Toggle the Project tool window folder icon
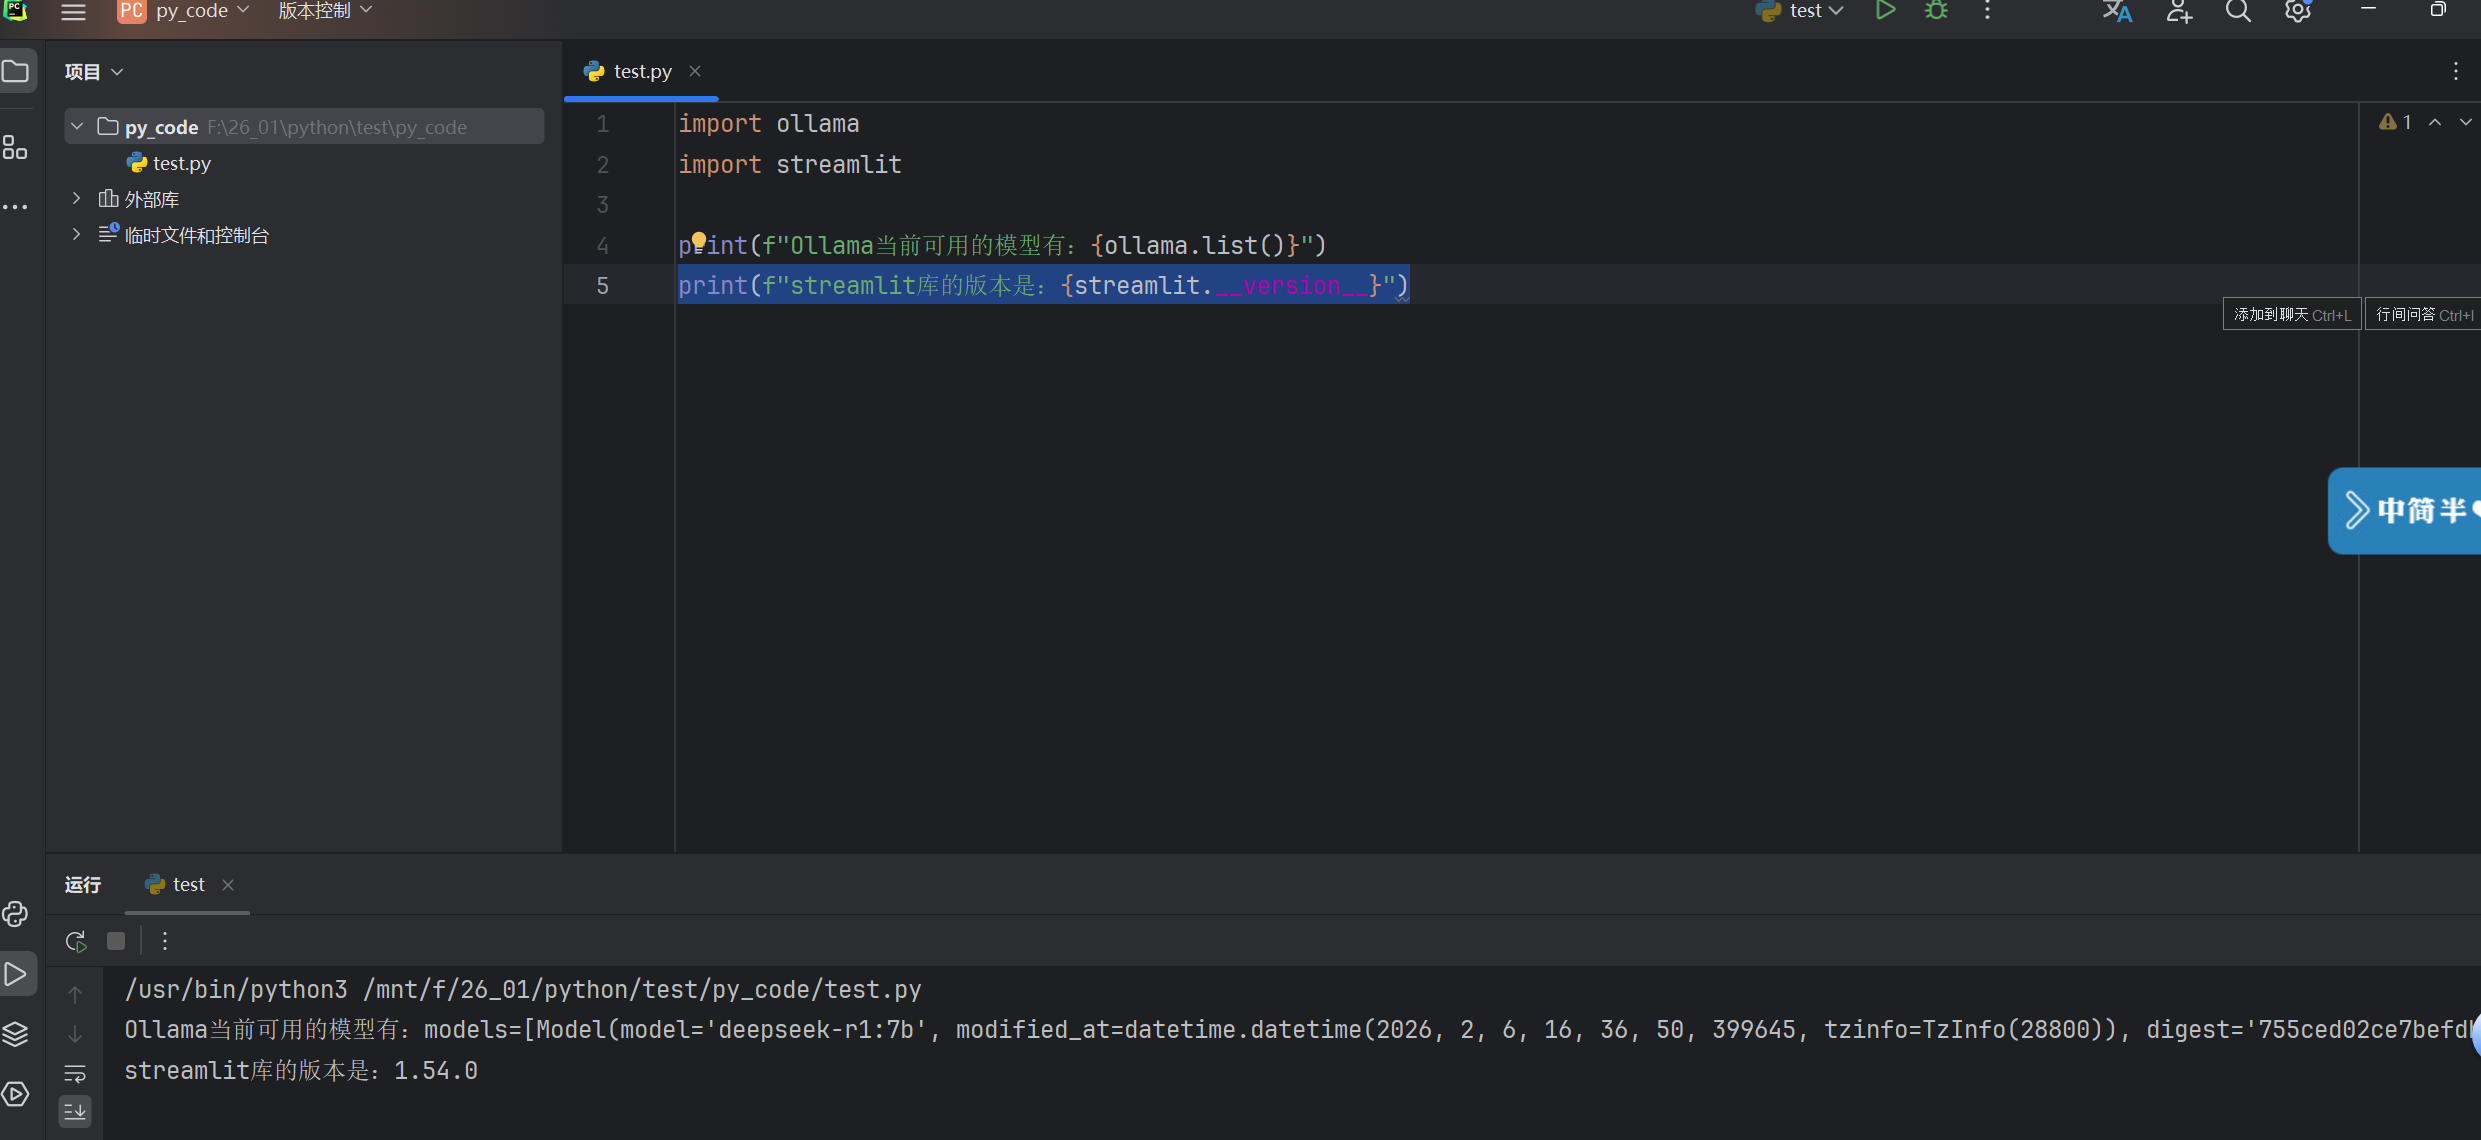The height and width of the screenshot is (1140, 2481). 15,71
